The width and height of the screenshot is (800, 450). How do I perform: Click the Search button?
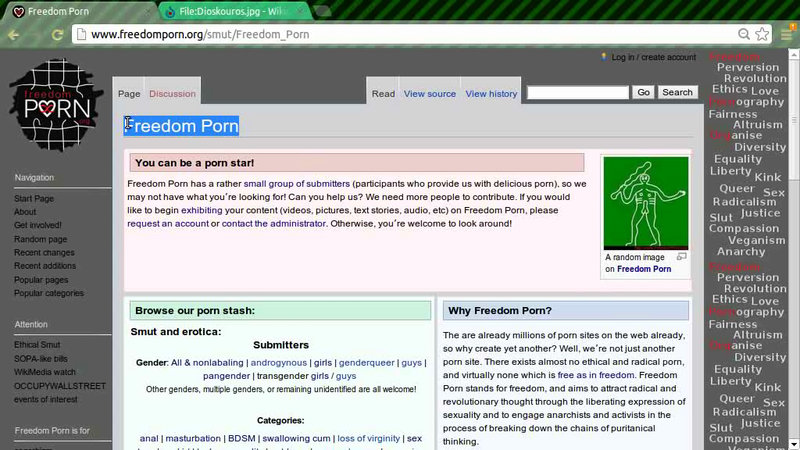click(678, 92)
